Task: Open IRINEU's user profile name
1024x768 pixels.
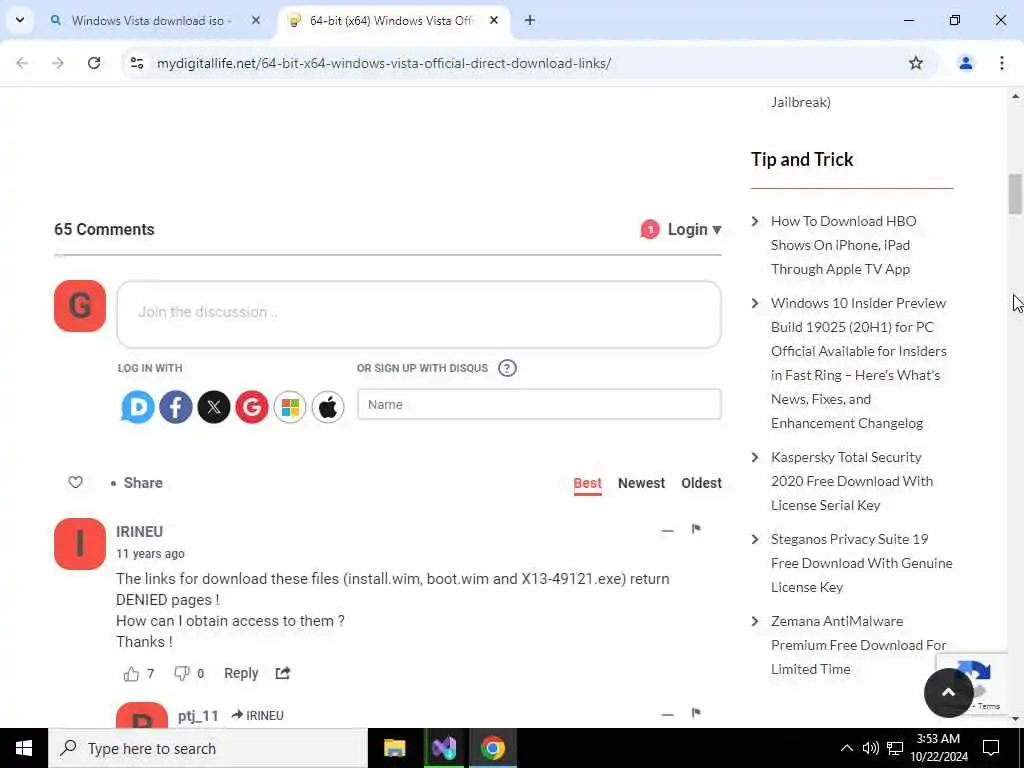Action: 140,532
